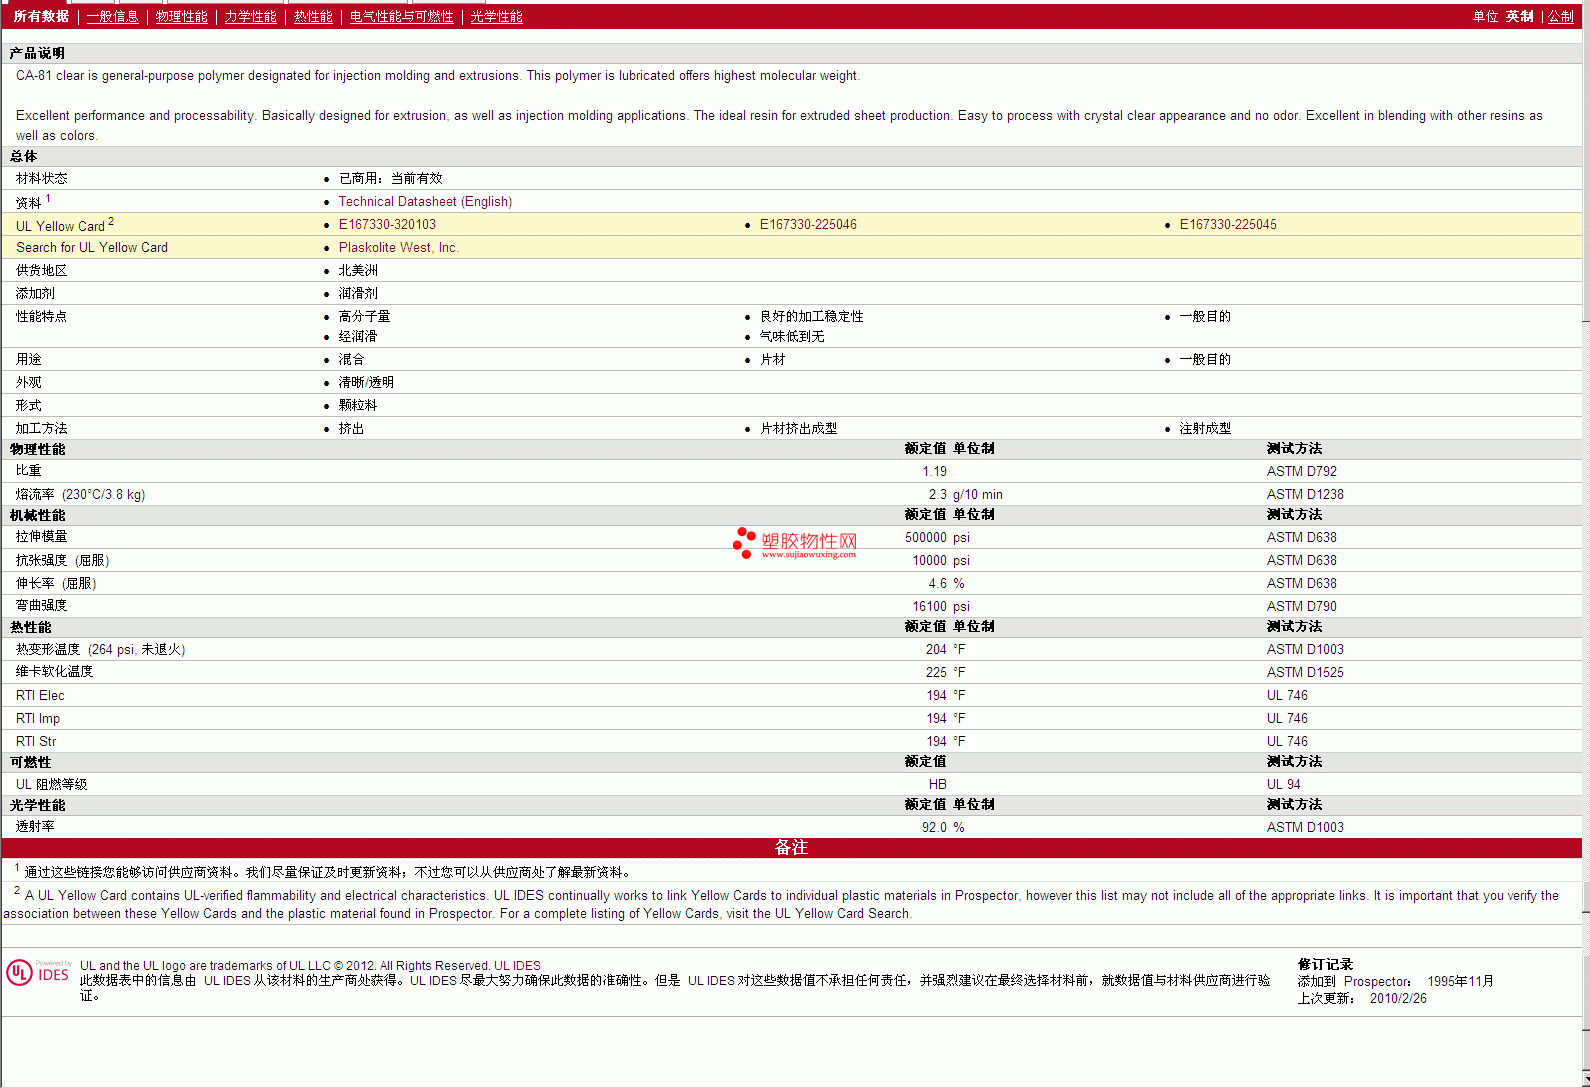Click footnote 1 superscript beside 资料
This screenshot has width=1590, height=1088.
[48, 199]
